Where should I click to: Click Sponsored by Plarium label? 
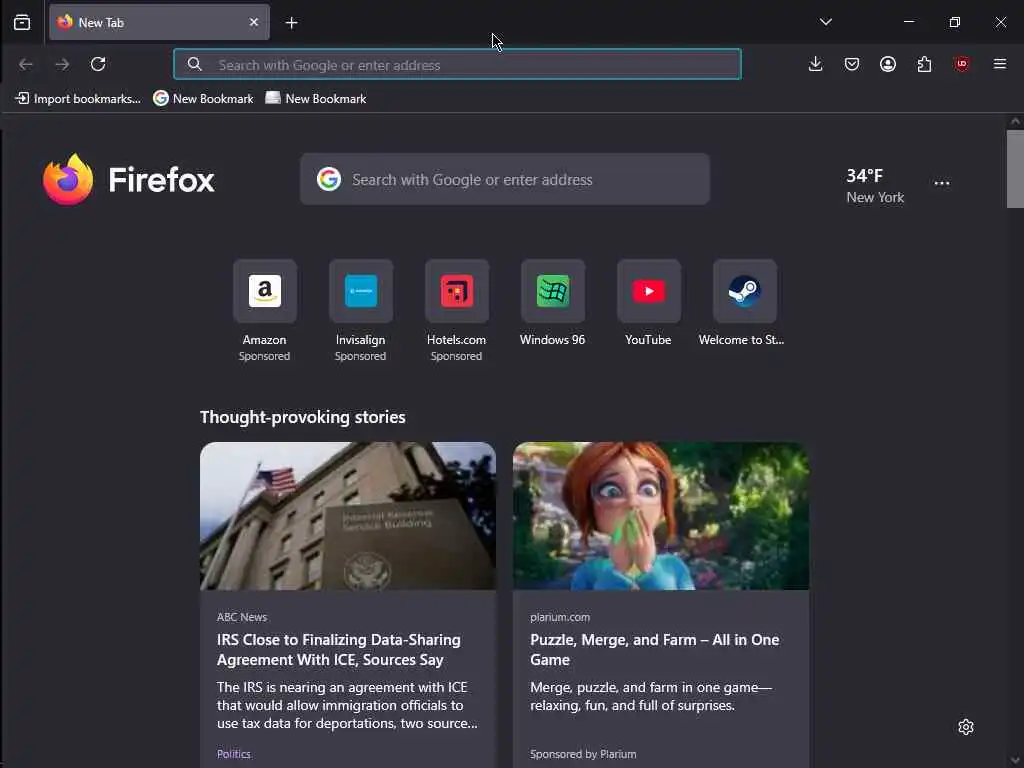click(583, 754)
